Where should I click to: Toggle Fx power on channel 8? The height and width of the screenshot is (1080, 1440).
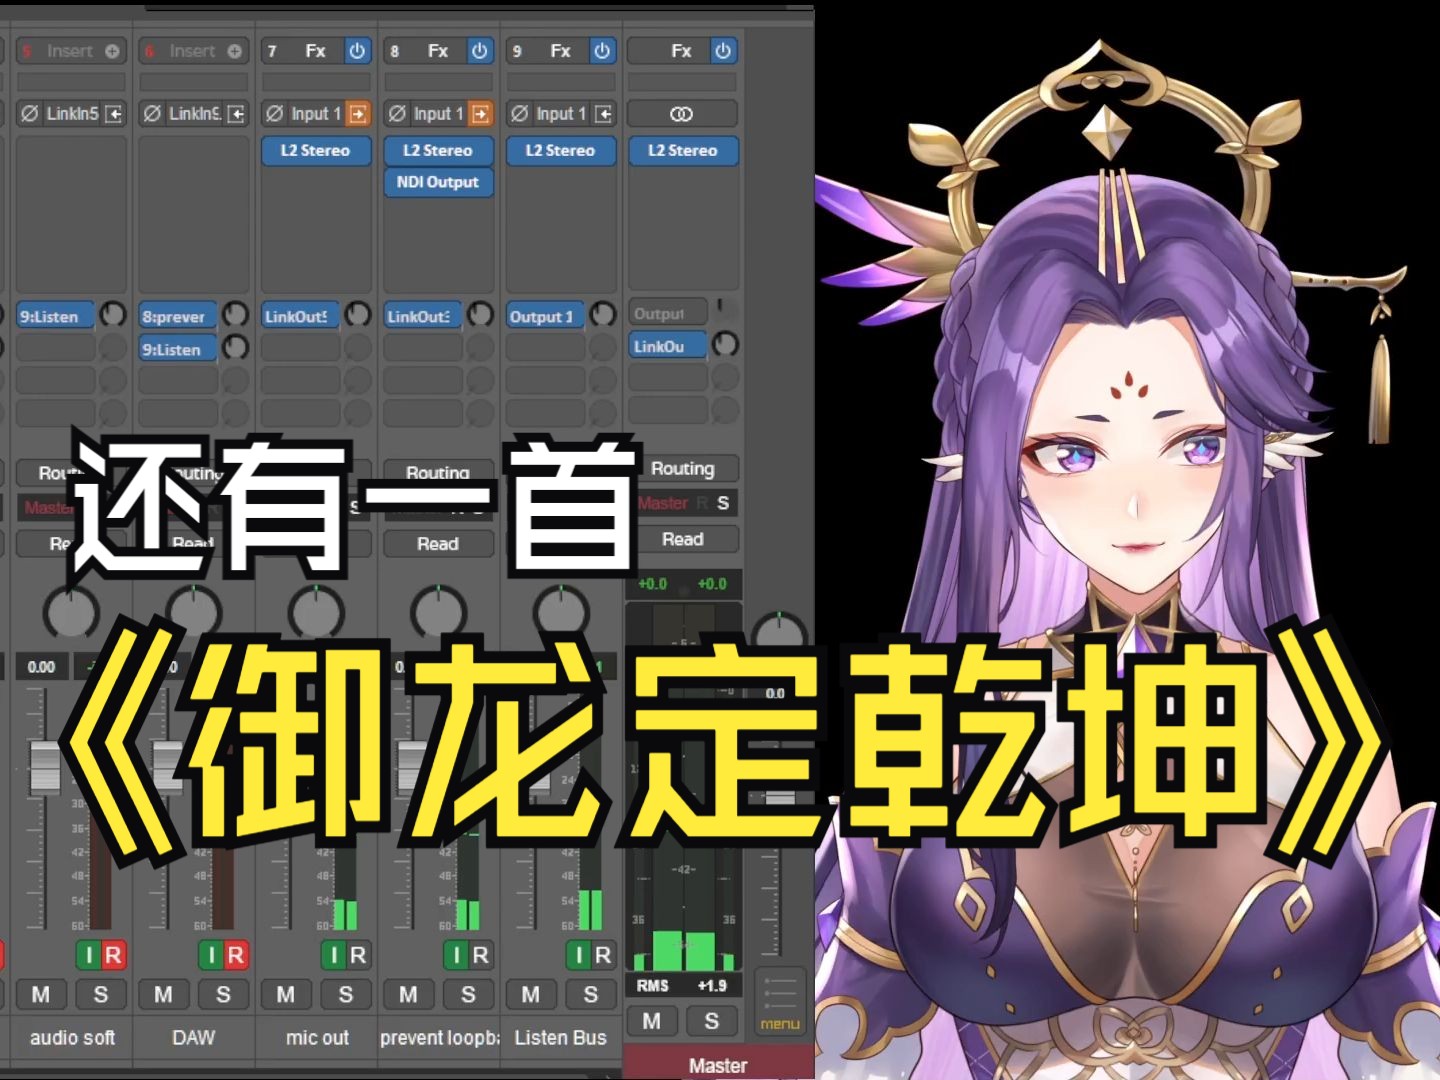point(480,51)
